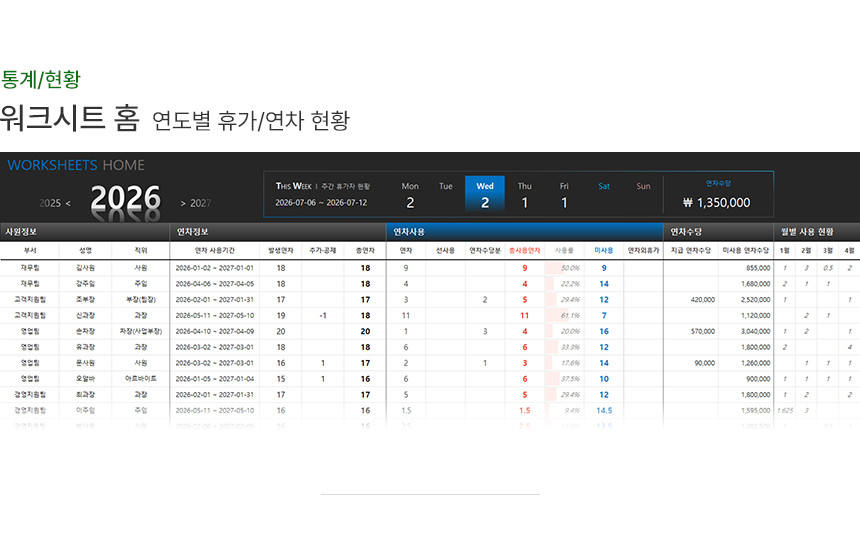
Task: Open the WORKSHEETS HOME link
Action: coord(76,165)
